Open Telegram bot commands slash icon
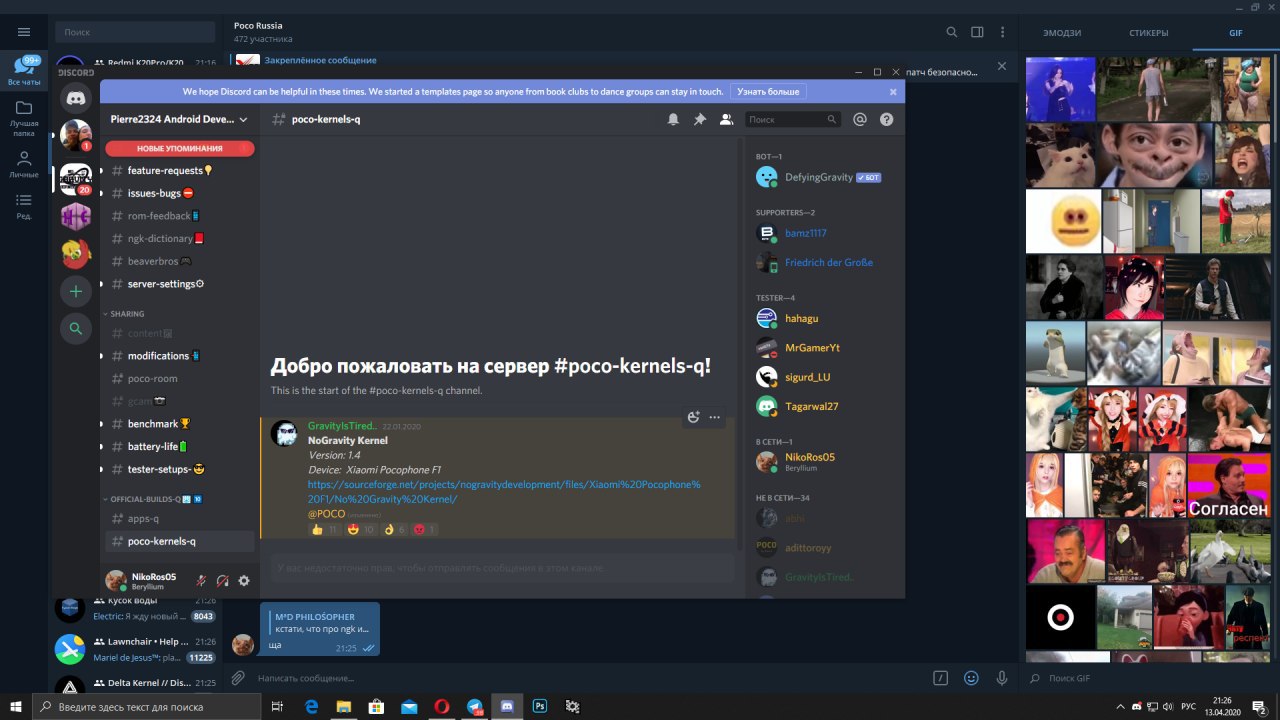The height and width of the screenshot is (720, 1280). click(x=940, y=677)
